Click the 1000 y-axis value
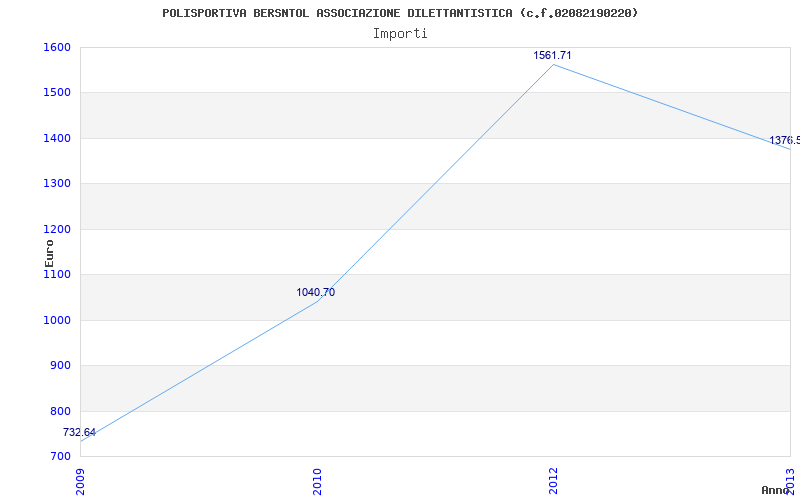Image resolution: width=800 pixels, height=500 pixels. pos(57,320)
